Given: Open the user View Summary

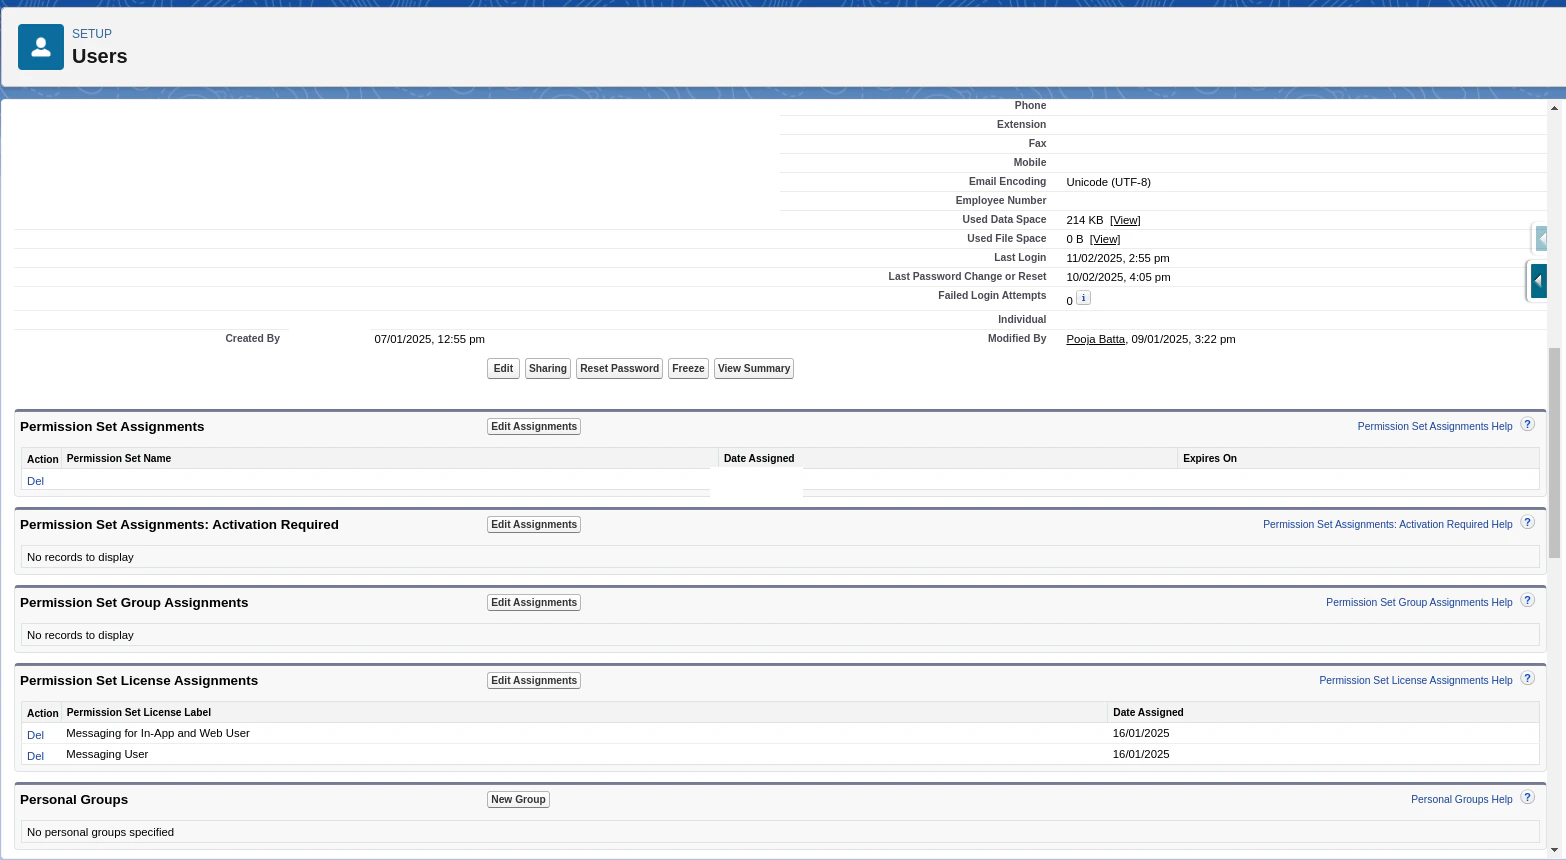Looking at the screenshot, I should coord(753,368).
